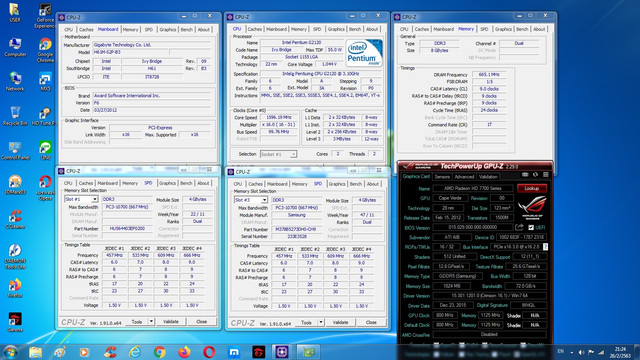Open the GPU-Z hamburger menu icon
640x360 pixels.
pos(546,175)
